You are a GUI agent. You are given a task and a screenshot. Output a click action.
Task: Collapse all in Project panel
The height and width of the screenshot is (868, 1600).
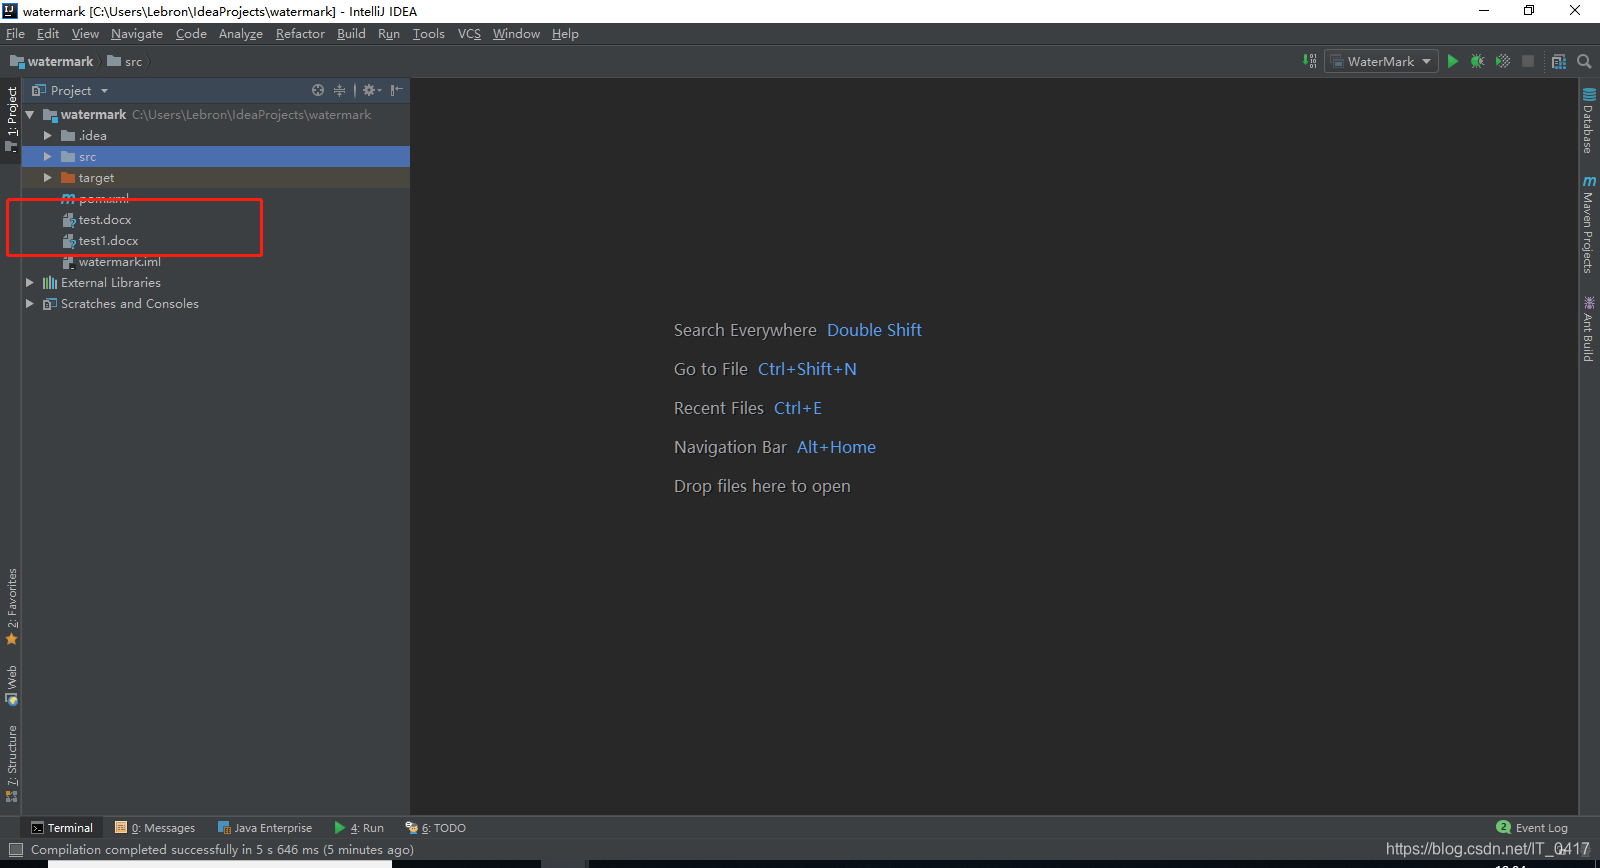coord(340,90)
